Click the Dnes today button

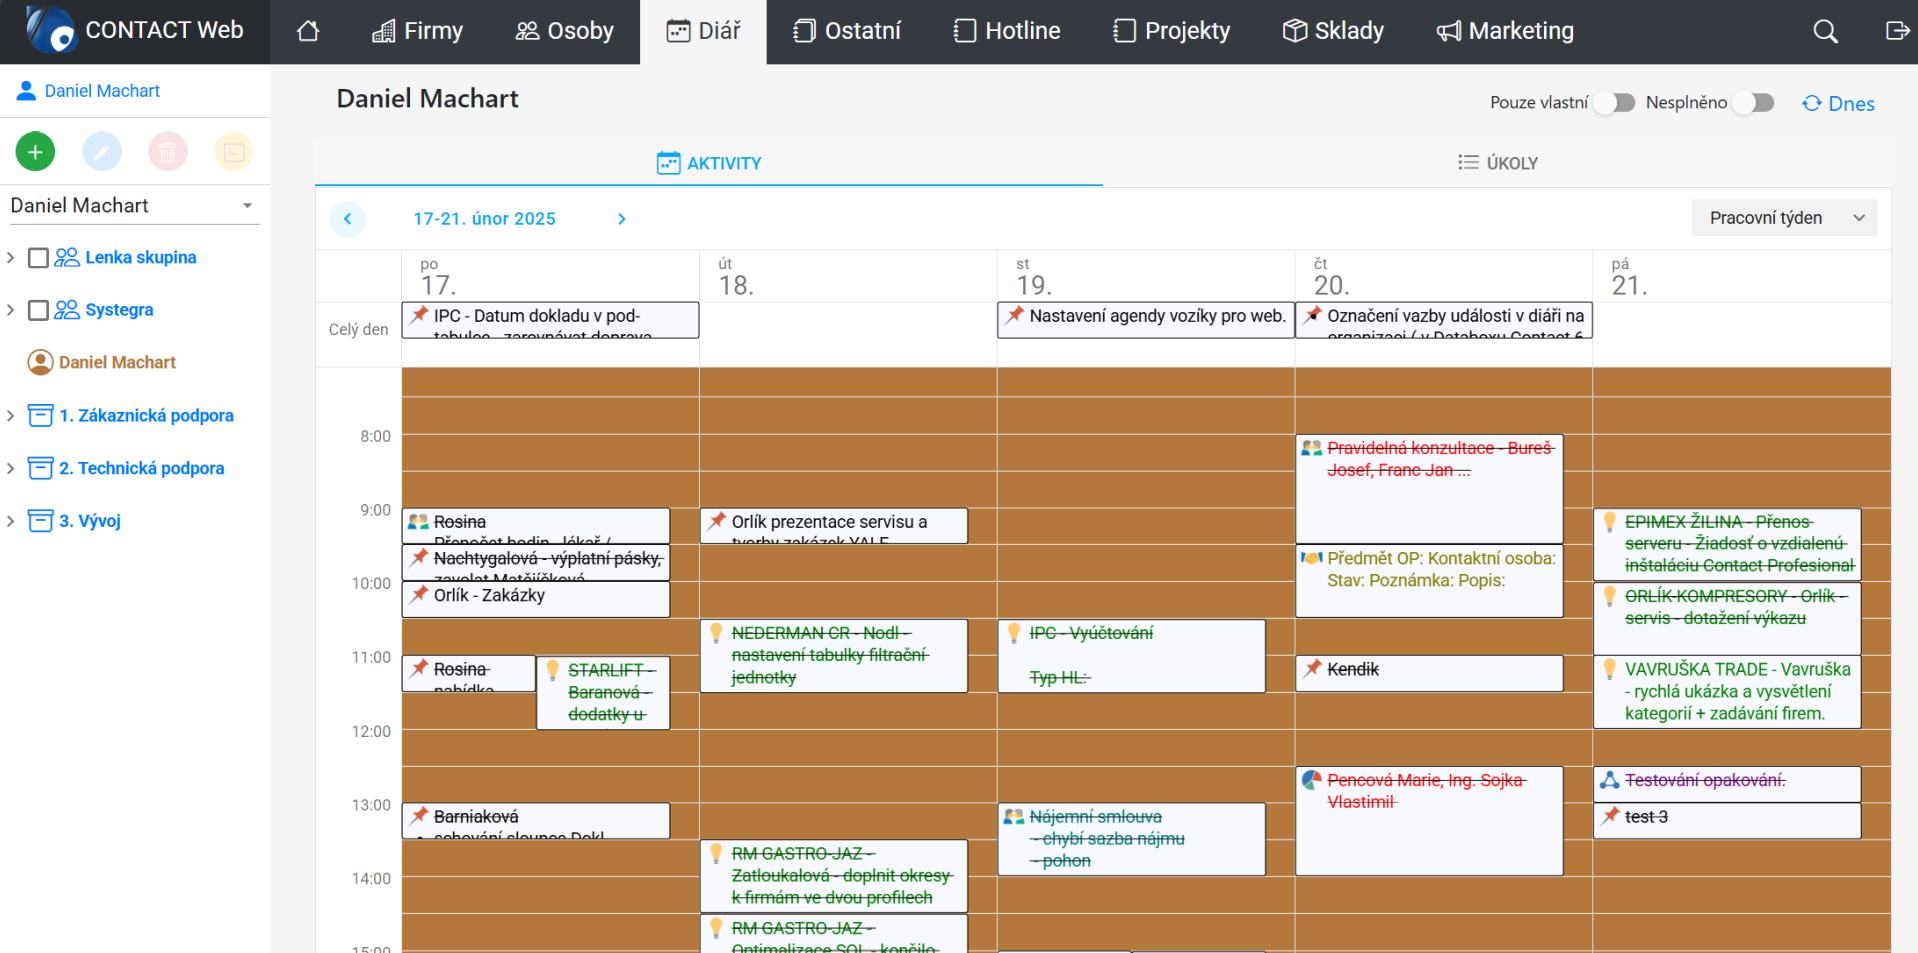(x=1838, y=104)
